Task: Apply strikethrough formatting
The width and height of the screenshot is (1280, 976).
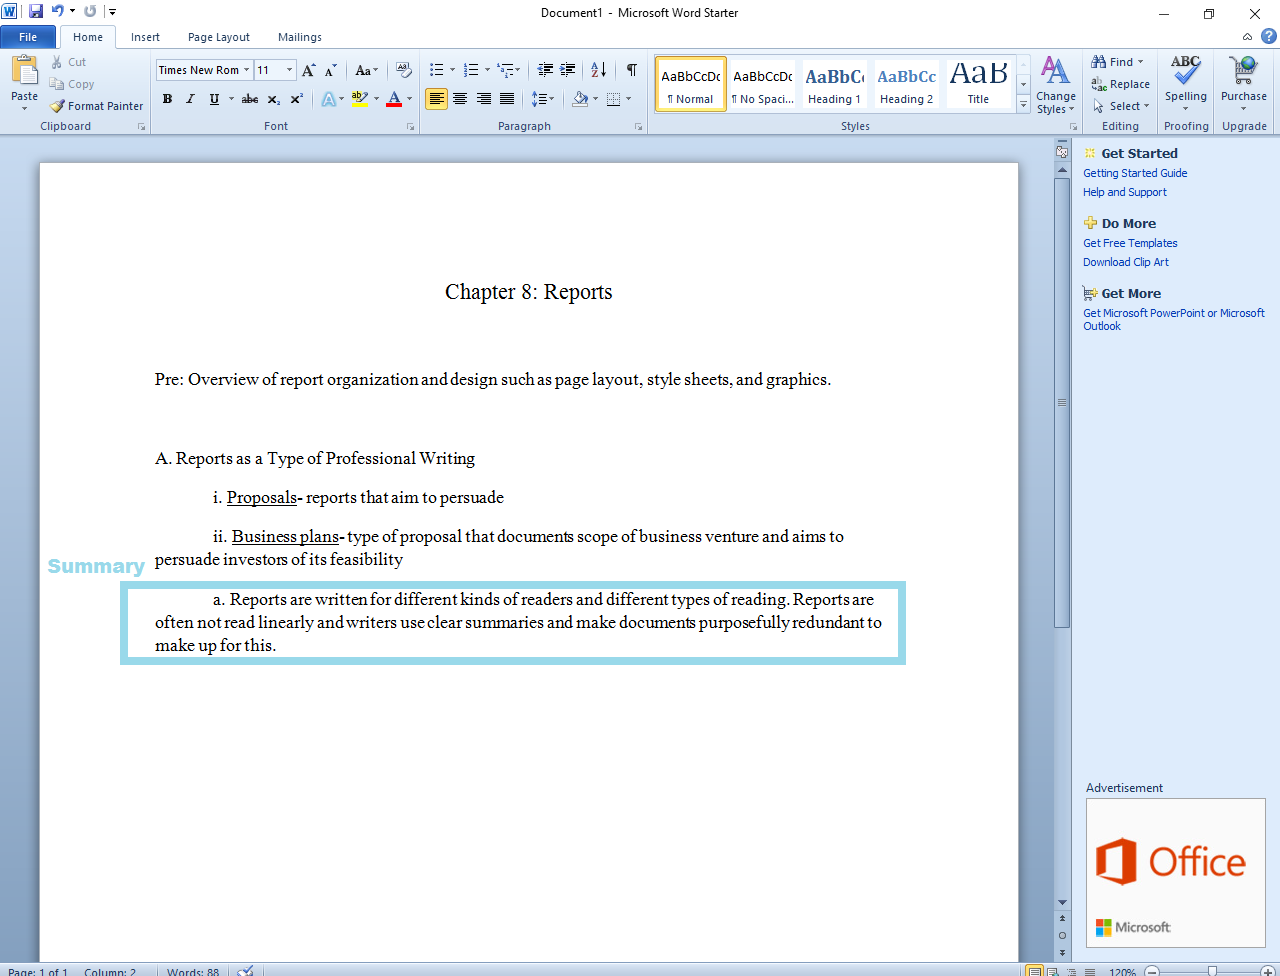Action: pos(249,99)
